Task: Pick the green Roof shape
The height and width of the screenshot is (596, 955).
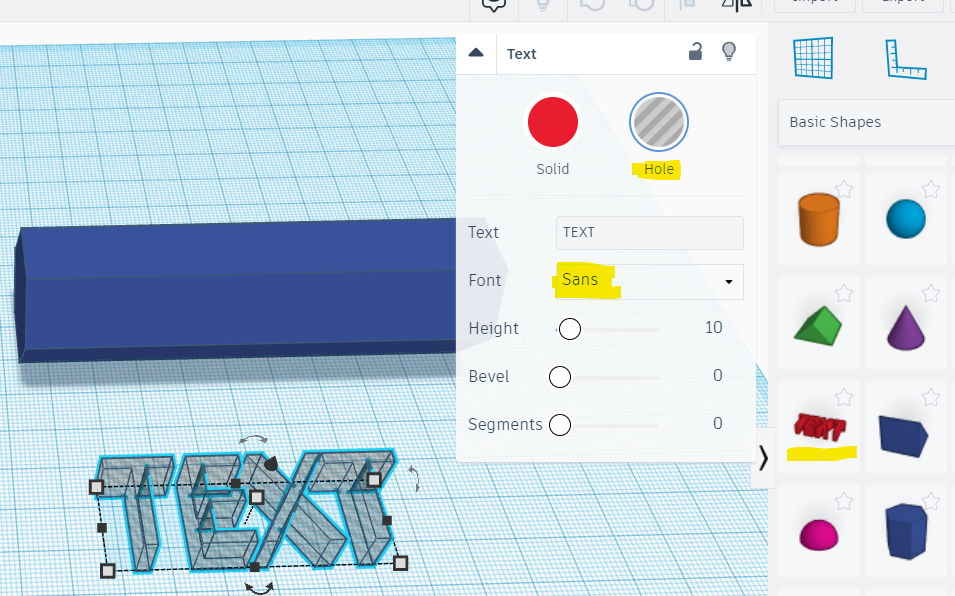Action: pos(818,326)
